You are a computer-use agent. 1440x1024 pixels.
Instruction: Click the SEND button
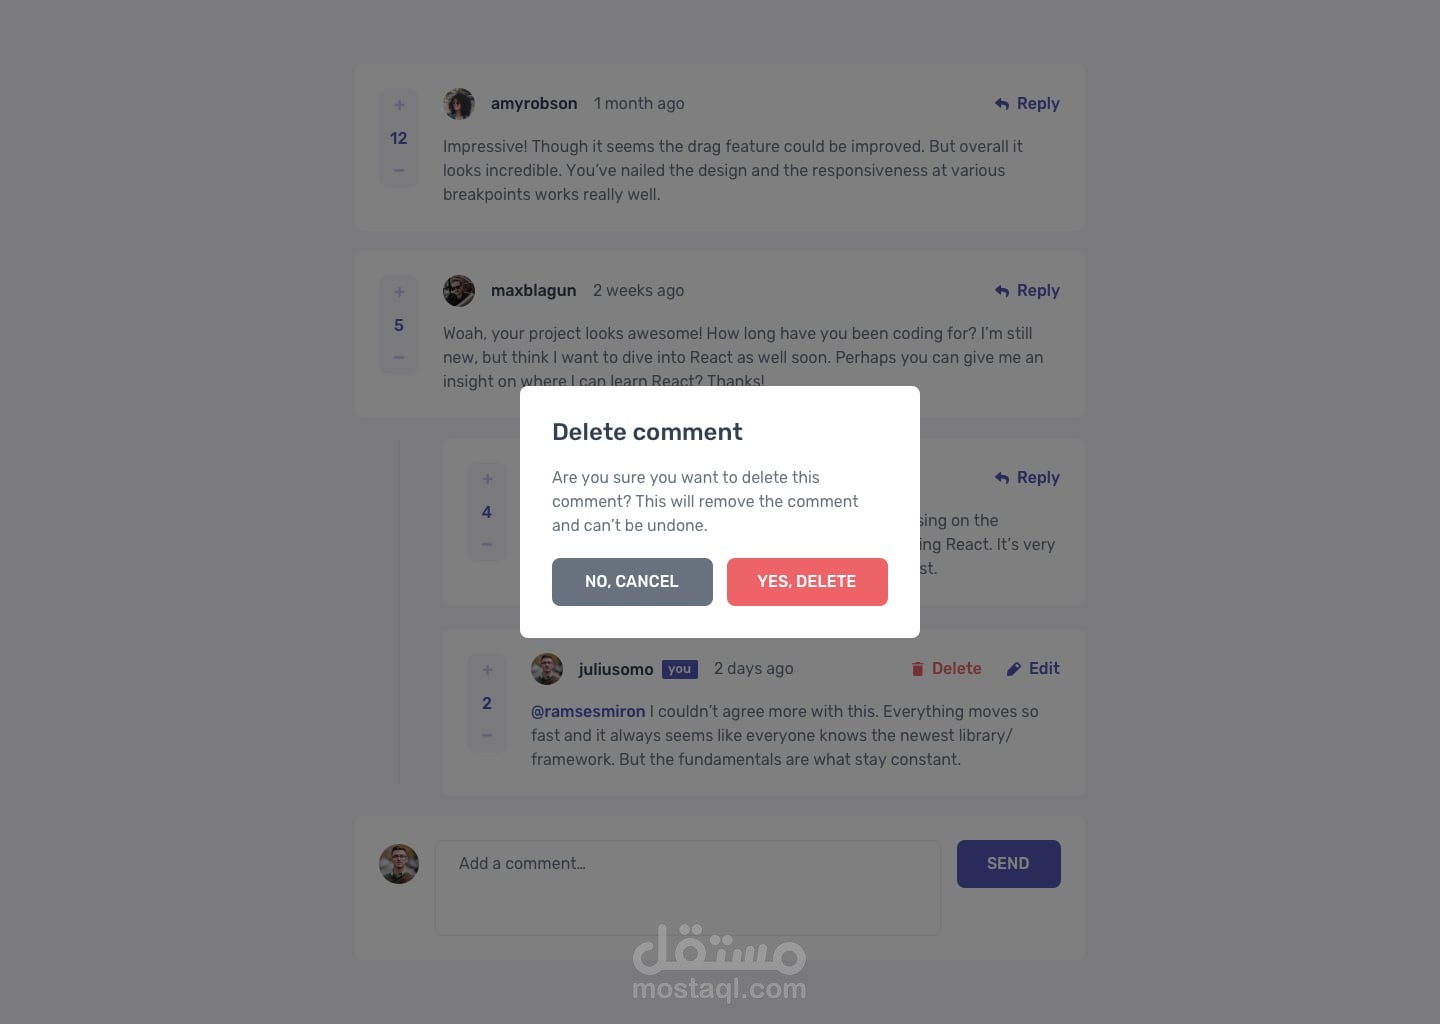1009,864
